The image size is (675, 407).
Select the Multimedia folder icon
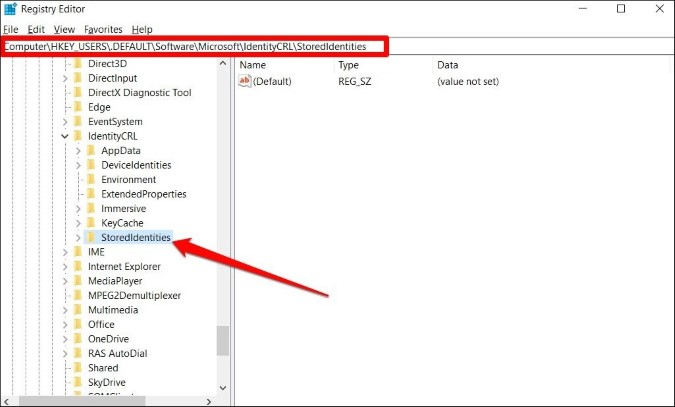tap(78, 310)
